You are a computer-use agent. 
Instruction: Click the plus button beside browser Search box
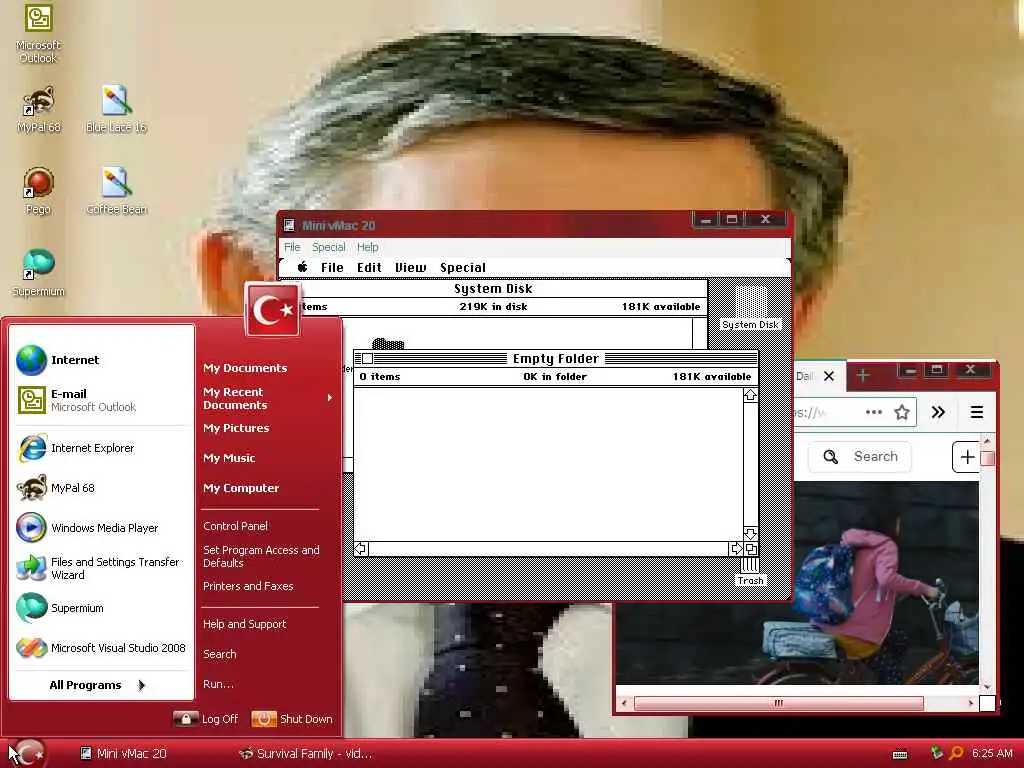[x=967, y=456]
